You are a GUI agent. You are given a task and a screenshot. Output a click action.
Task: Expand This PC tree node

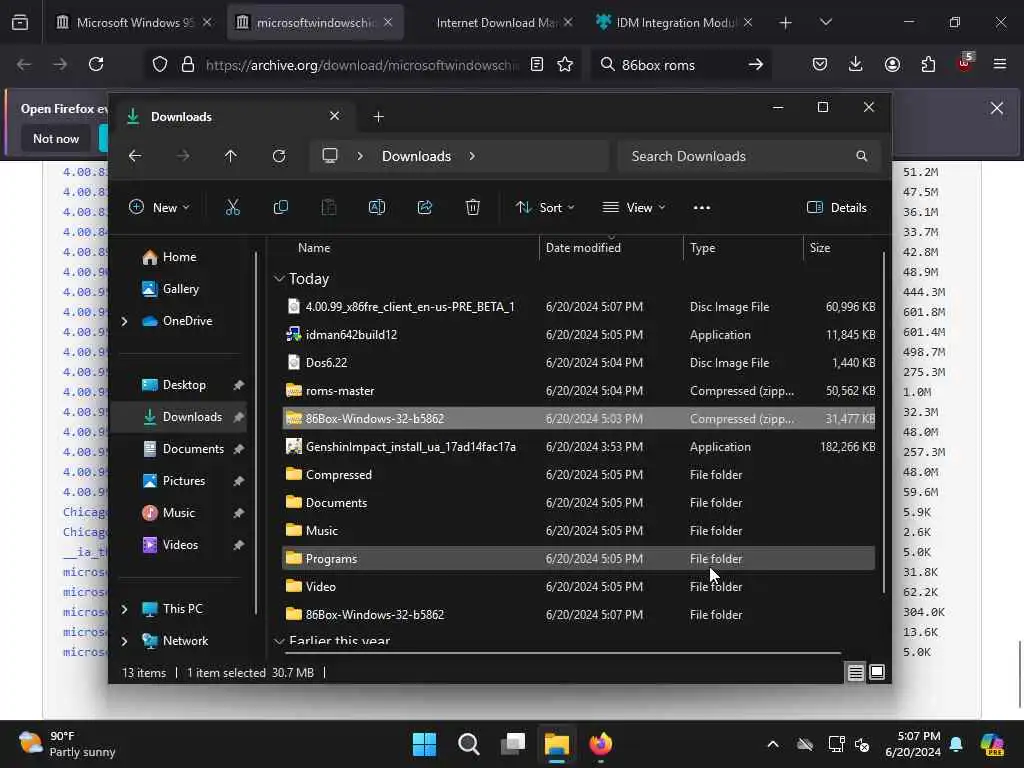(x=124, y=609)
